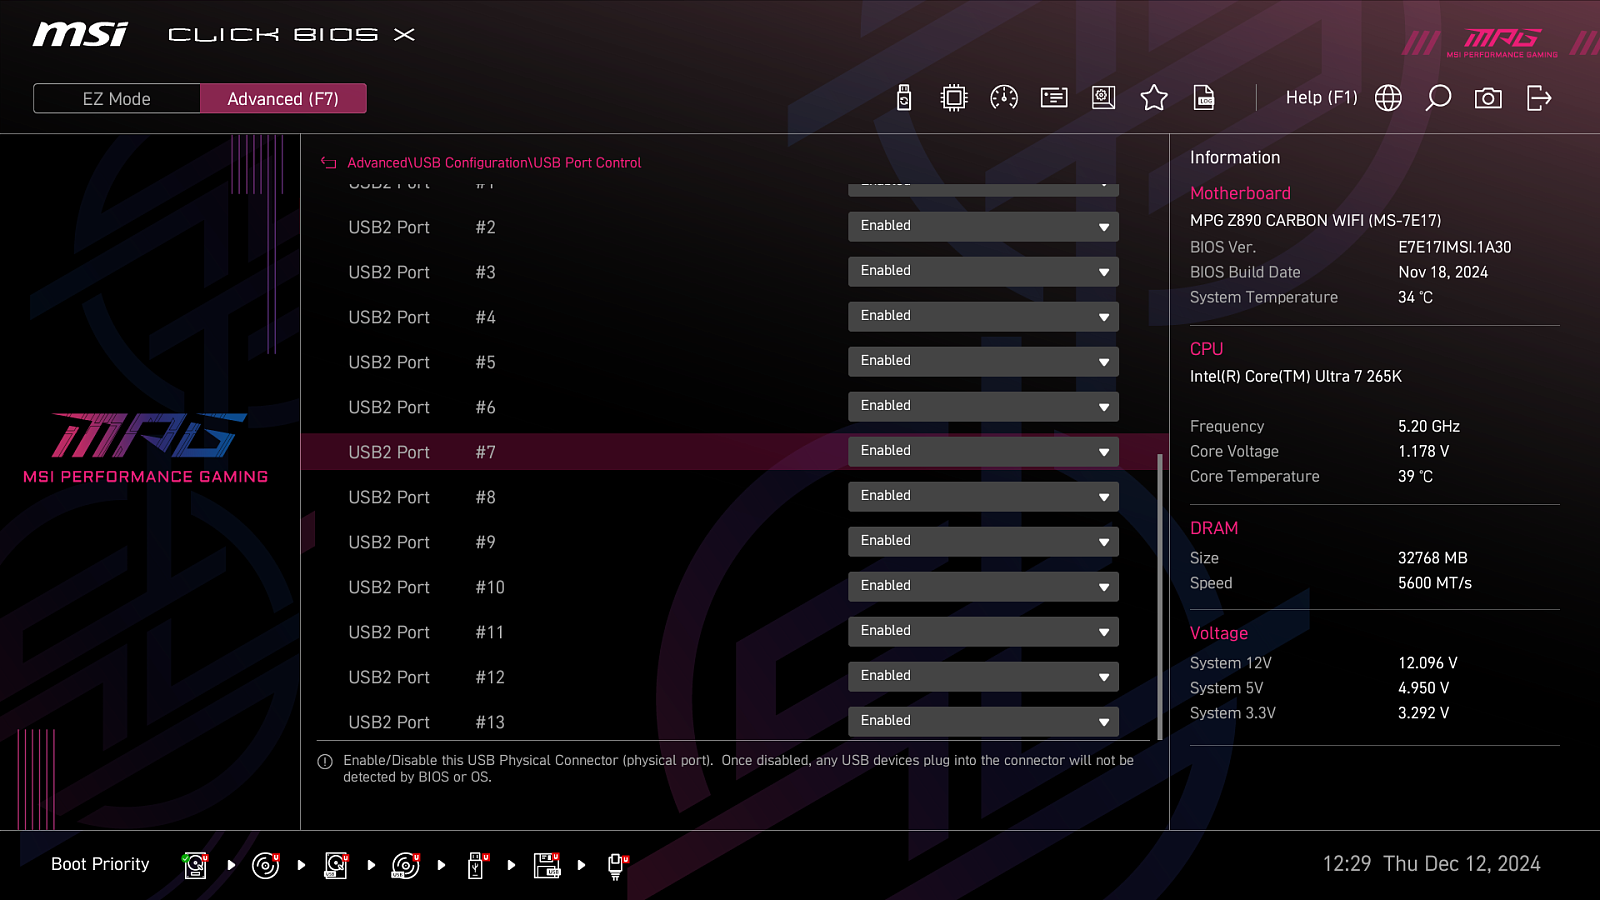Viewport: 1600px width, 900px height.
Task: Click the exit icon in the toolbar
Action: 1539,98
